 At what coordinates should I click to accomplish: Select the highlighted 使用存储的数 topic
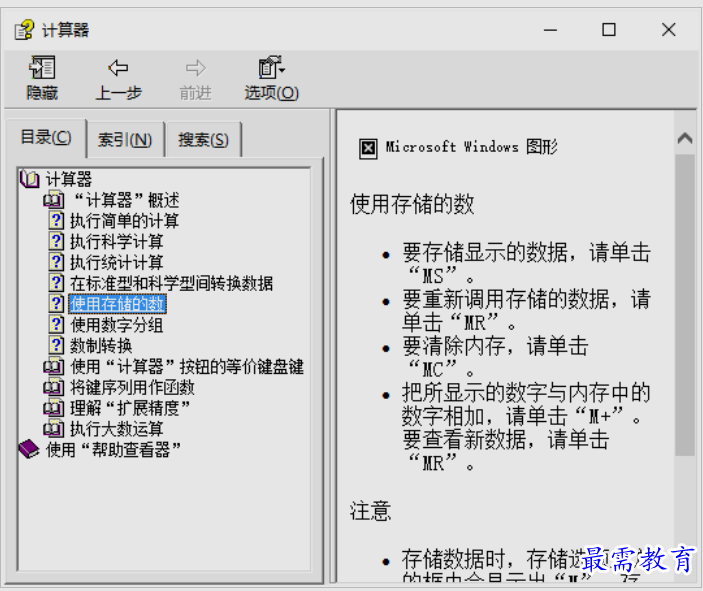pyautogui.click(x=117, y=304)
